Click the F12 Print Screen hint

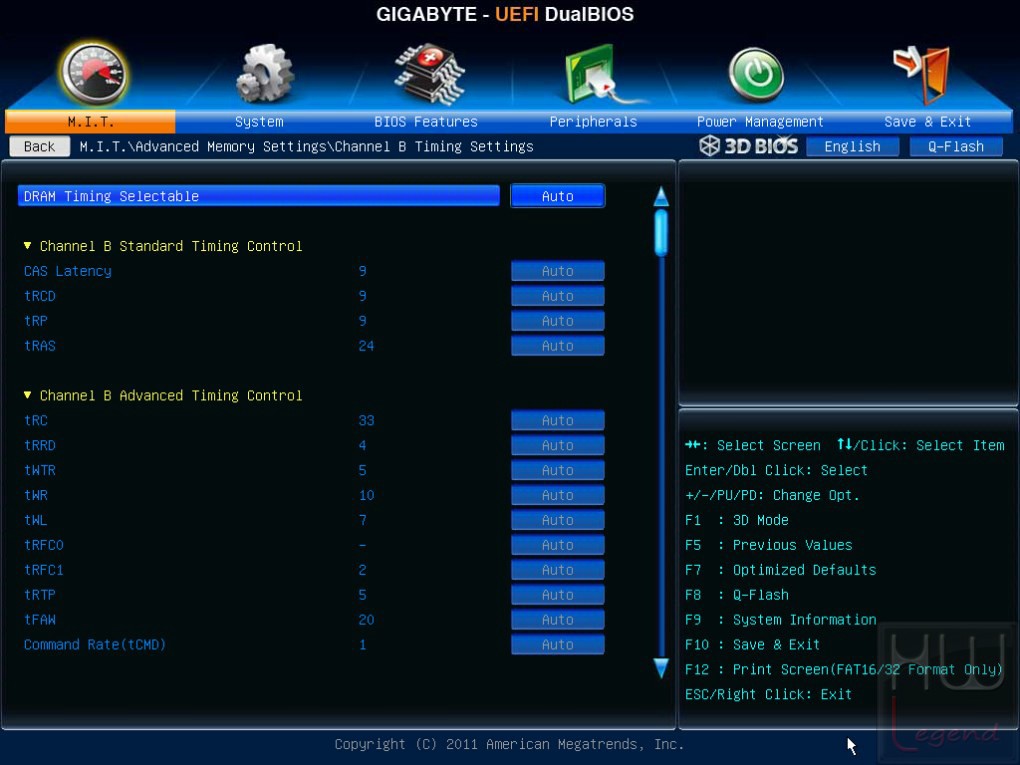[x=844, y=669]
